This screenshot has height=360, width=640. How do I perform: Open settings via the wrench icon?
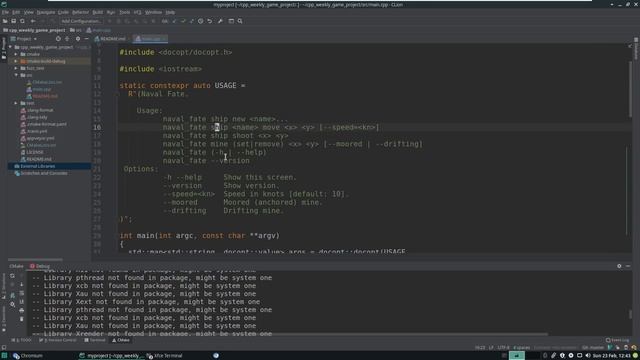click(220, 21)
